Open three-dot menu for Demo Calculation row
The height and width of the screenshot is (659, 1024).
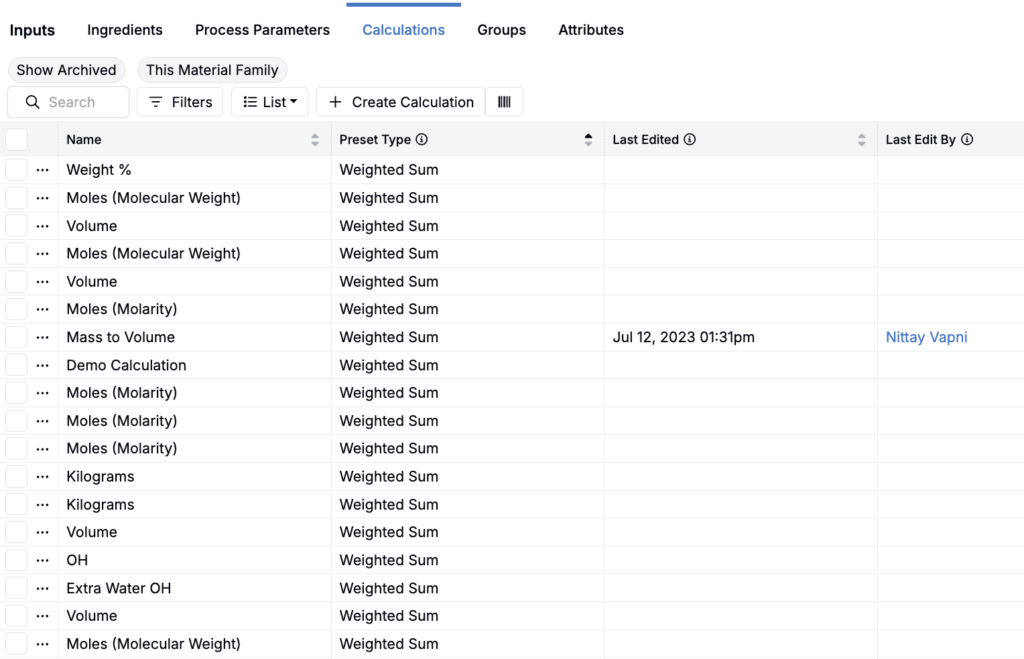42,366
